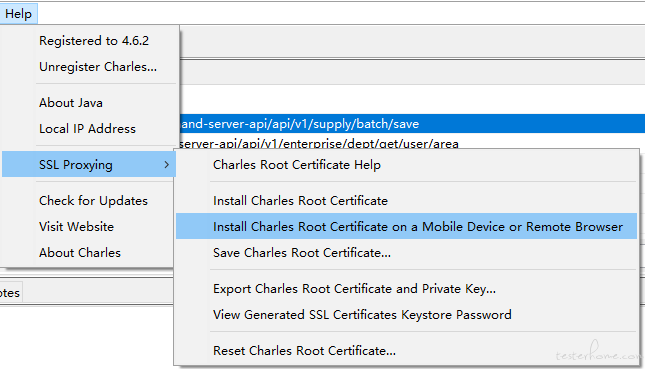Switch to the partially visible Notes tab
This screenshot has height=369, width=645.
point(10,293)
